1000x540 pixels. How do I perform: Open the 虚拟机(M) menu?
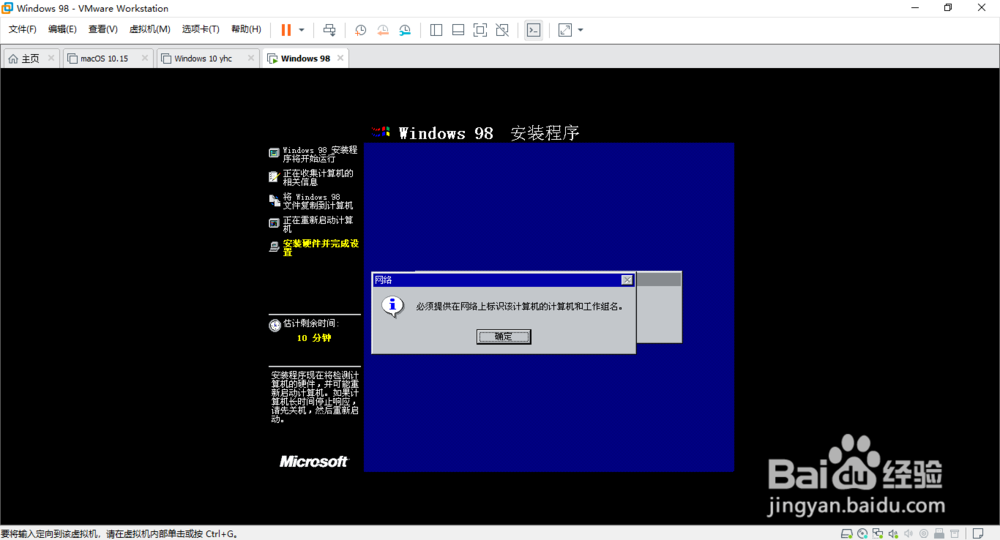pos(149,29)
